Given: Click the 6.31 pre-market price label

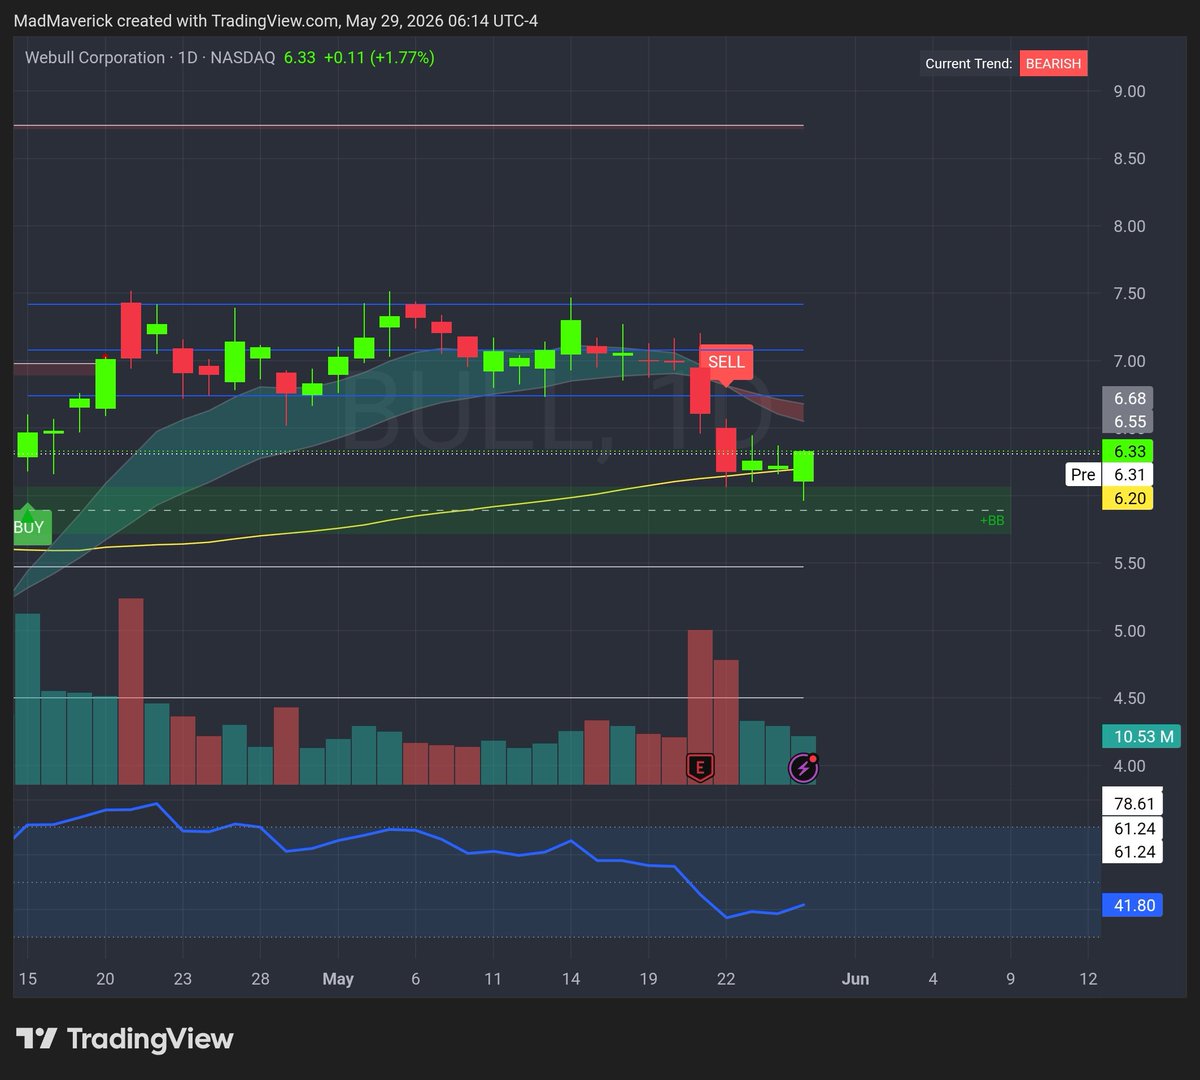Looking at the screenshot, I should 1126,474.
